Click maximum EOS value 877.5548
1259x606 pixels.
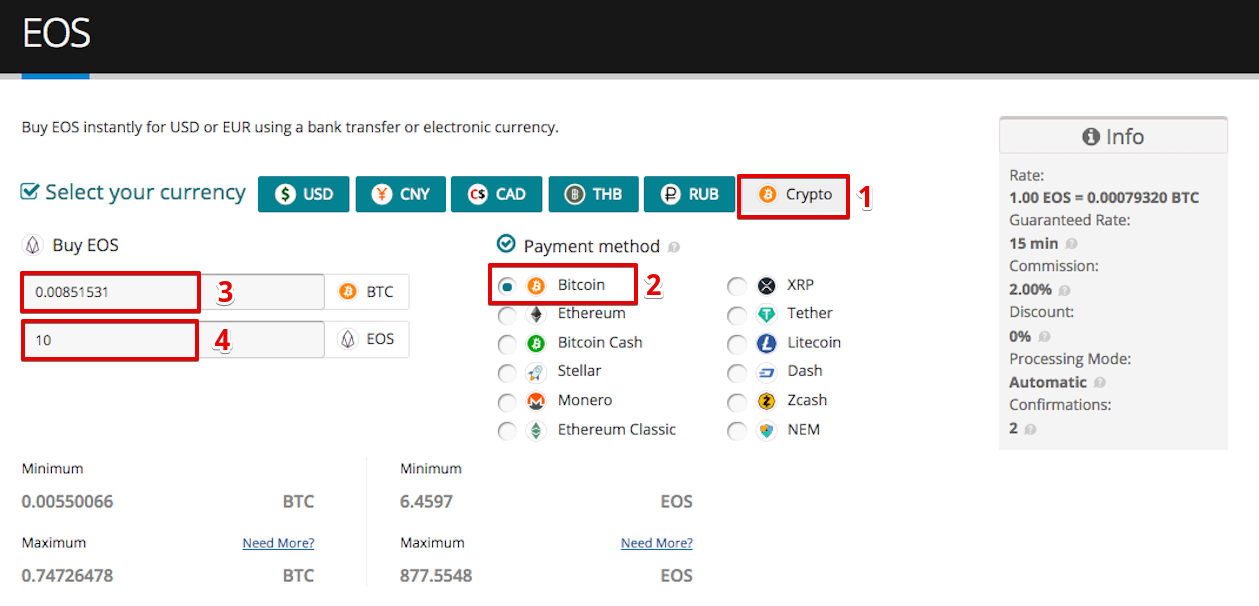[436, 575]
